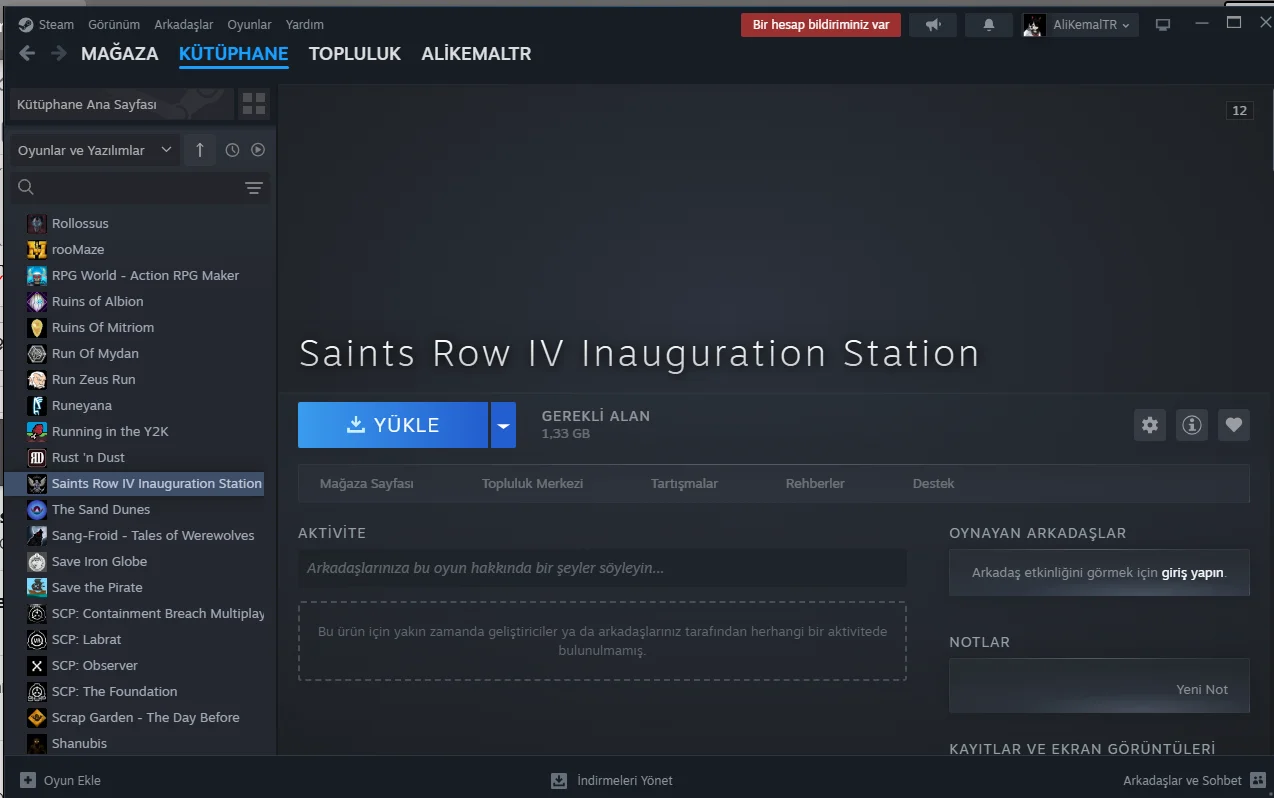Image resolution: width=1274 pixels, height=798 pixels.
Task: Click the Rust 'n Dust icon
Action: (37, 458)
